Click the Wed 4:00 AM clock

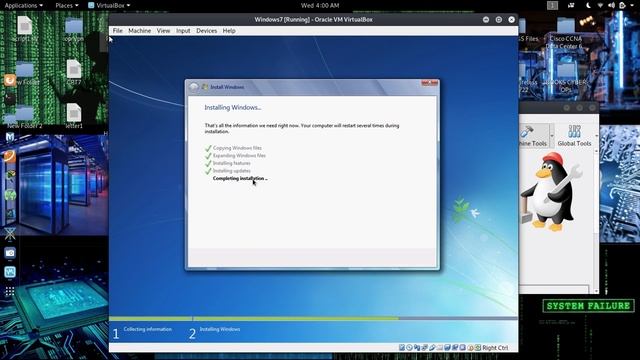[x=320, y=5]
